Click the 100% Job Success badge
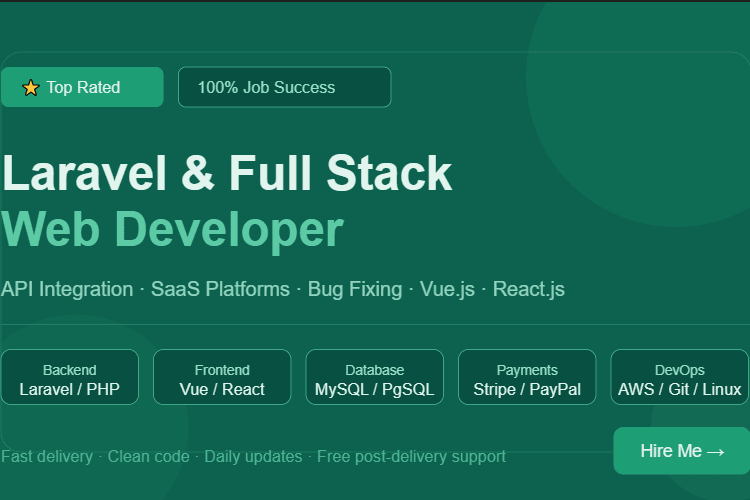The width and height of the screenshot is (750, 500). pos(285,87)
